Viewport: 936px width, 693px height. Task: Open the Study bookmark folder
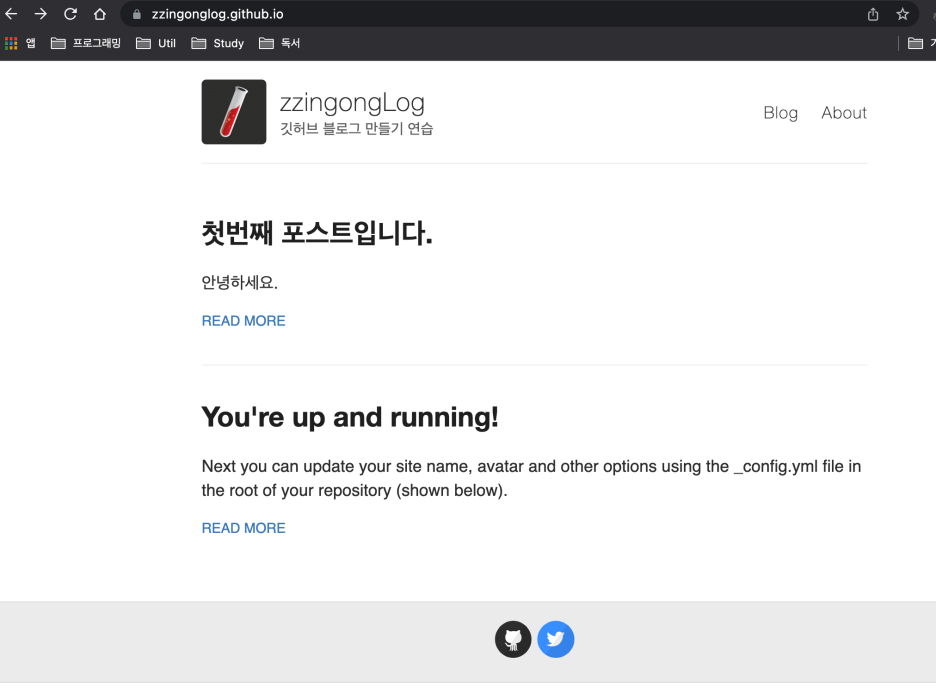(218, 43)
